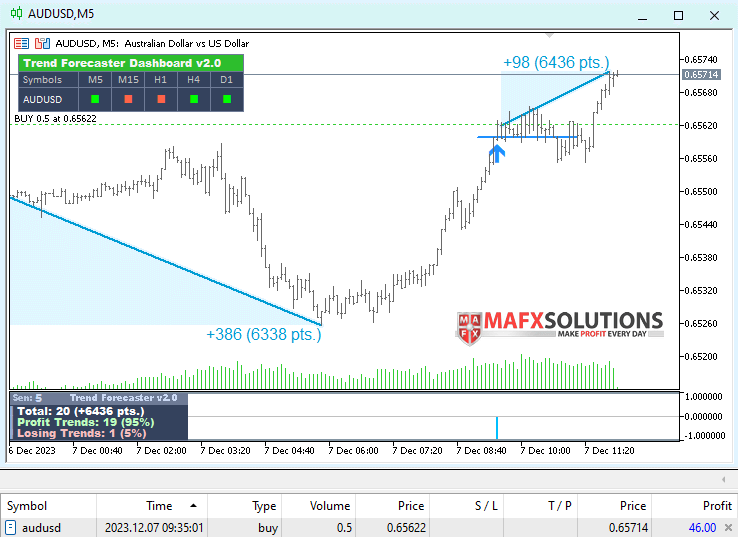Click the T / P column header
The width and height of the screenshot is (738, 537).
point(540,506)
